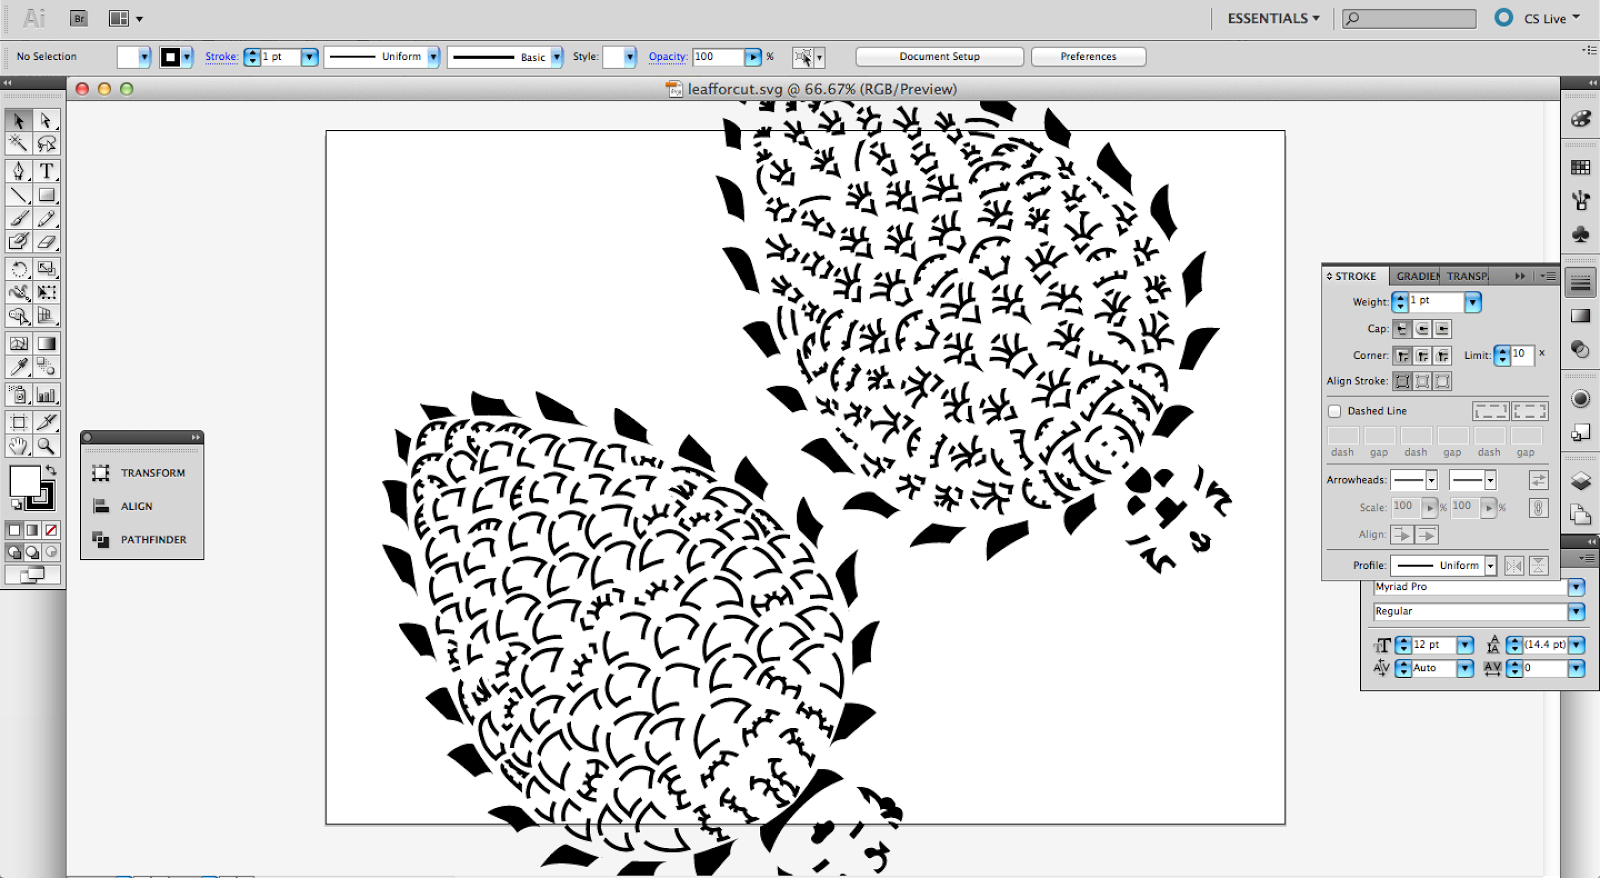Click the white Fill color swatch

point(24,481)
